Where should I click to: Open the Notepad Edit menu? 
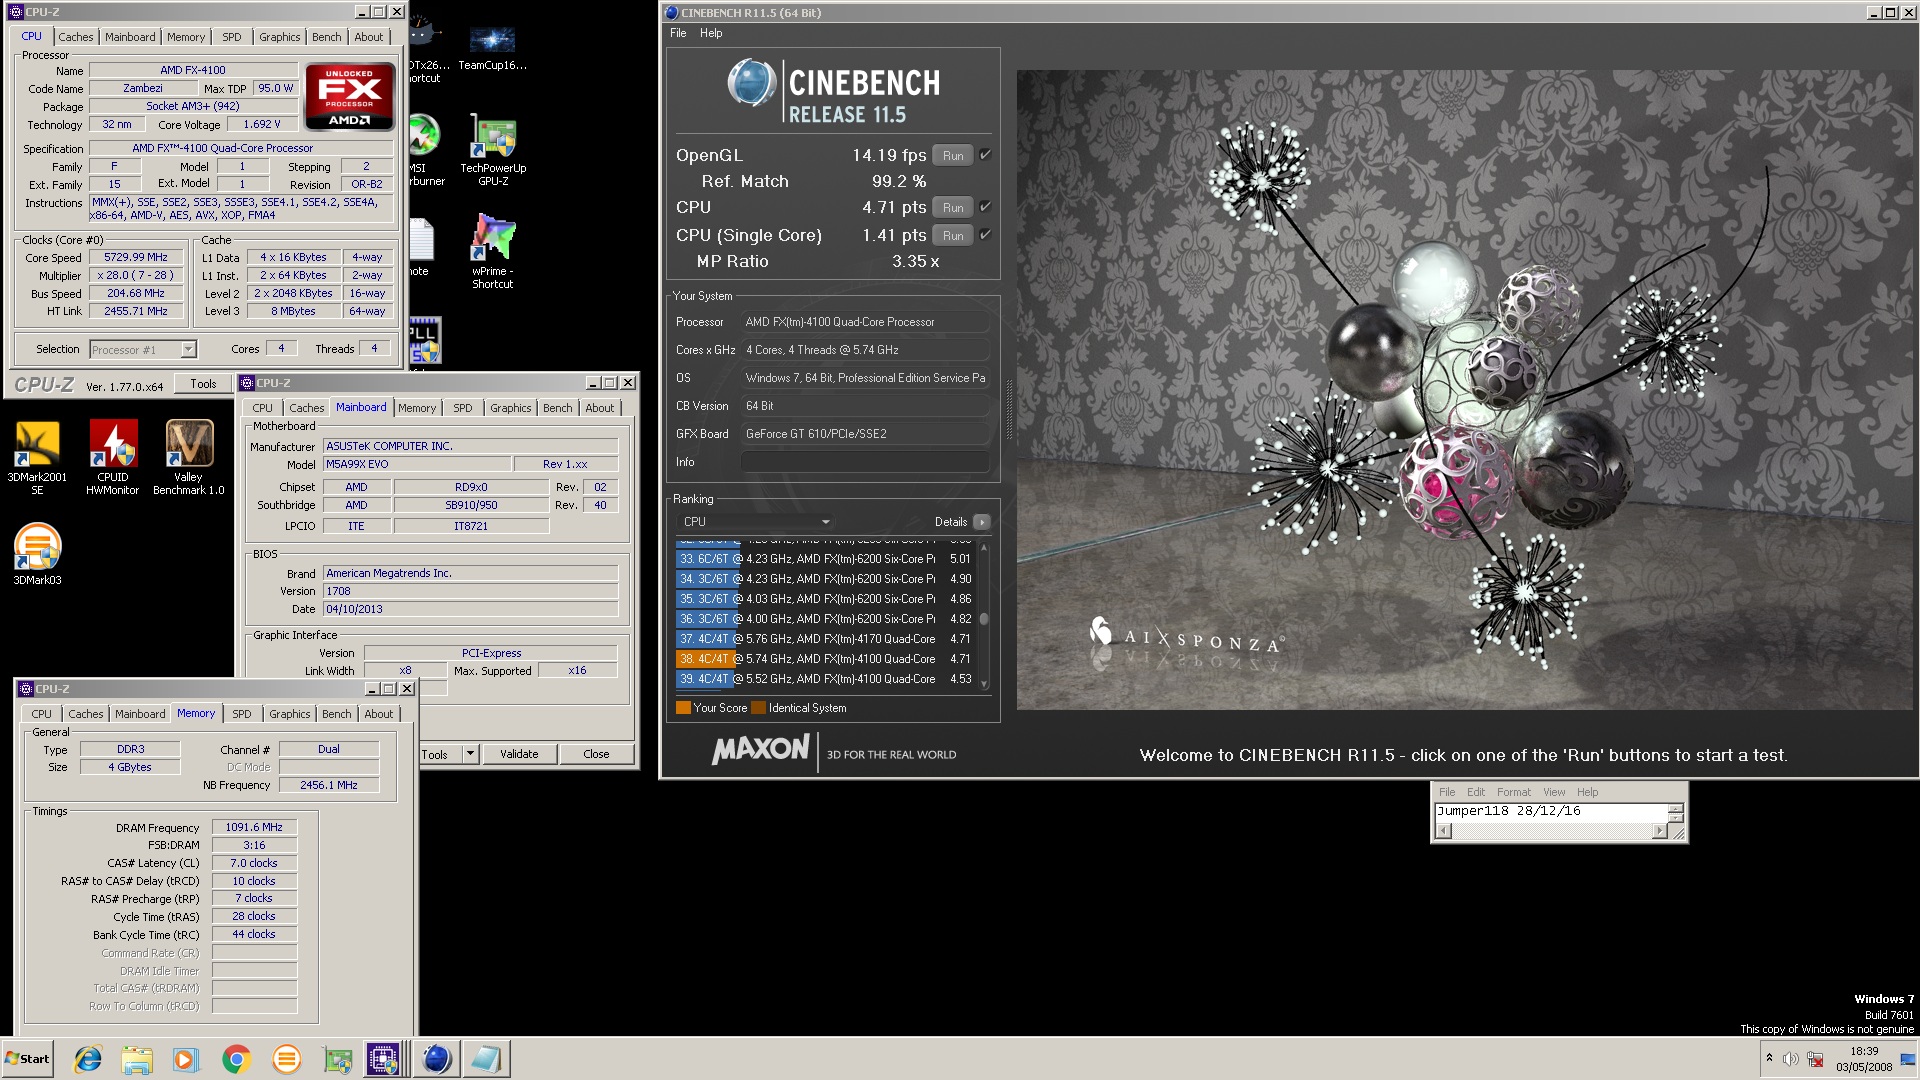click(x=1476, y=792)
